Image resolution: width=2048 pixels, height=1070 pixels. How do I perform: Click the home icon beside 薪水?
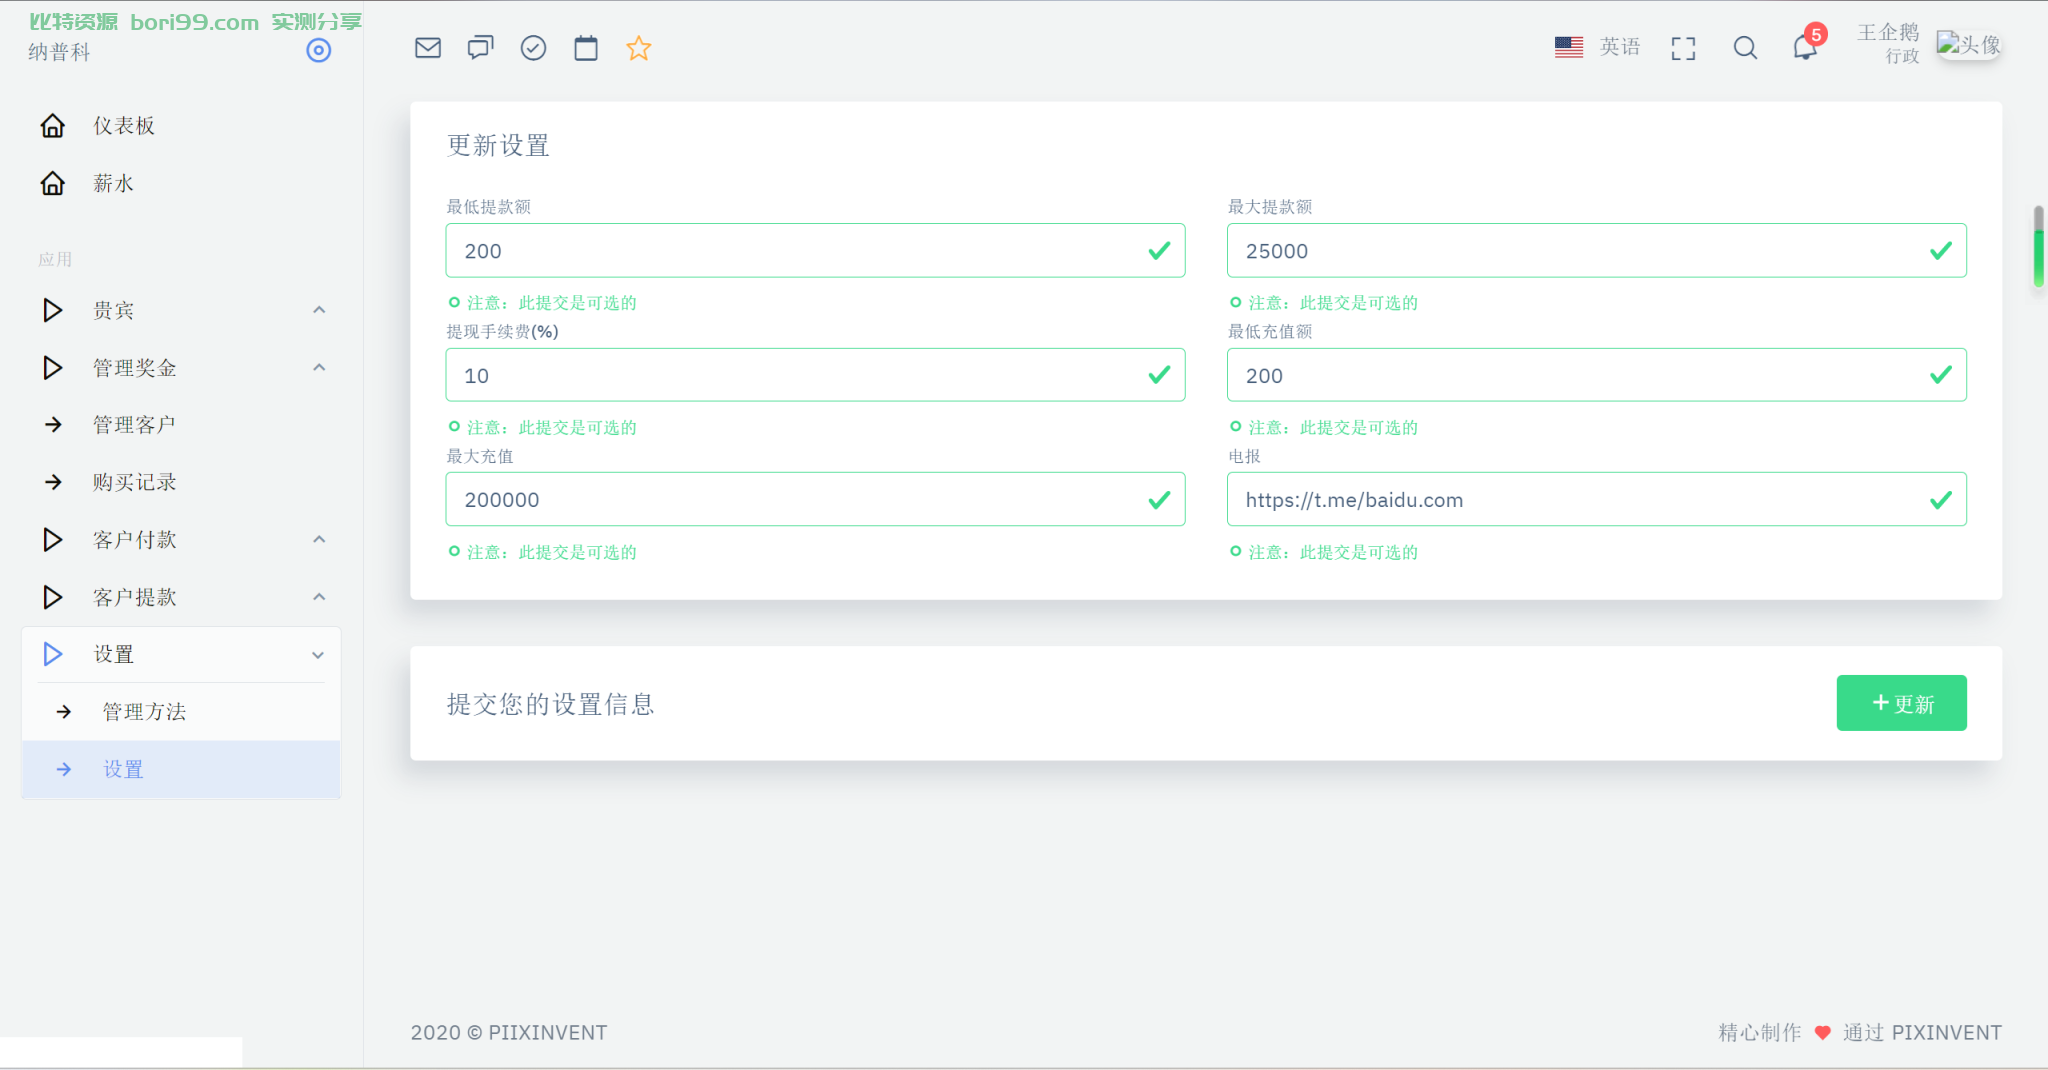(x=53, y=184)
